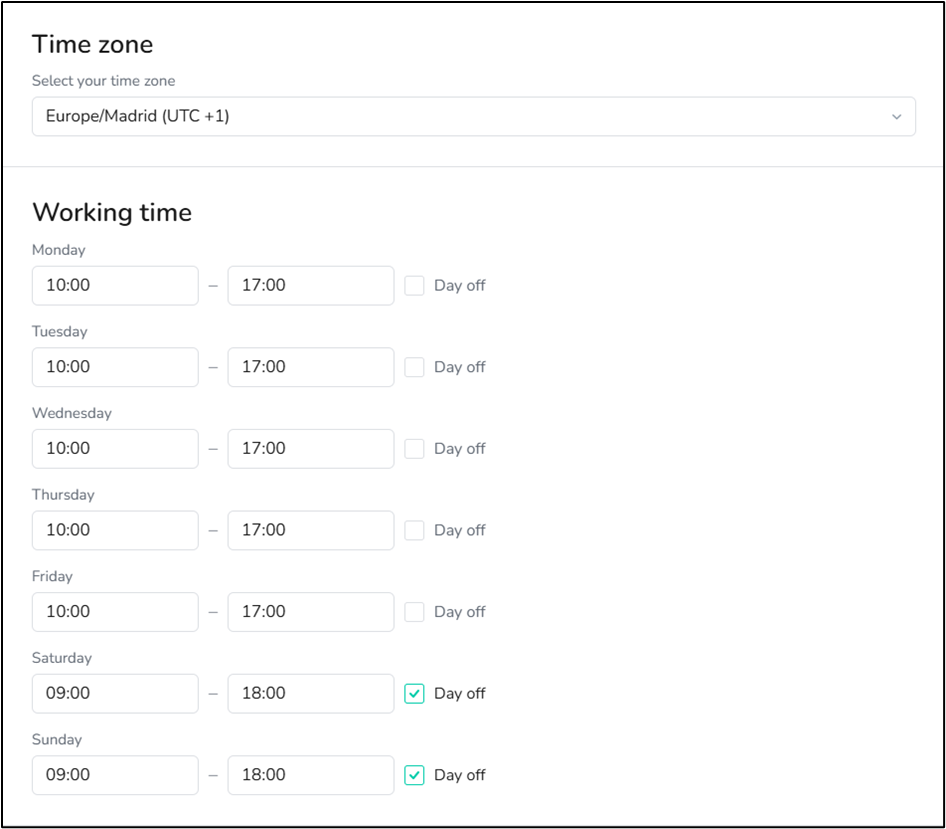Viewport: 946px width, 829px height.
Task: Disable the Sunday Day off checkbox
Action: tap(414, 775)
